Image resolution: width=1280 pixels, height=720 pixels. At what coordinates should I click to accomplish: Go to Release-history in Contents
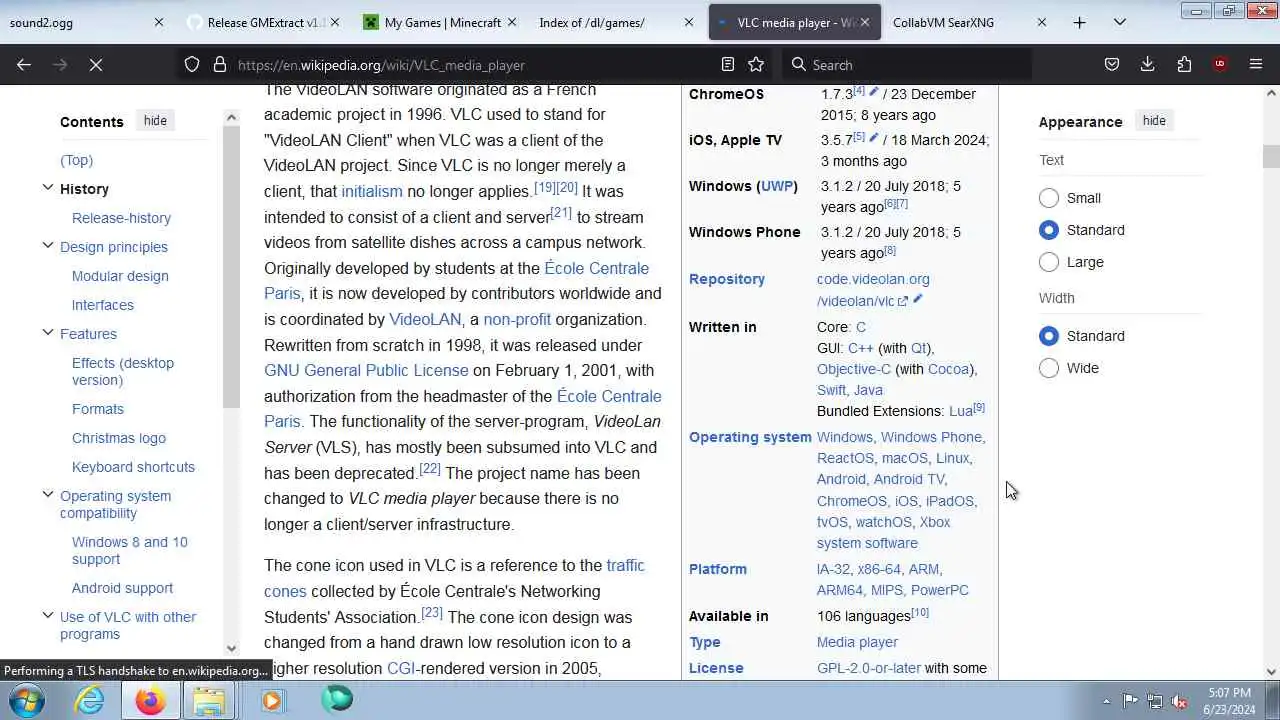tap(121, 218)
